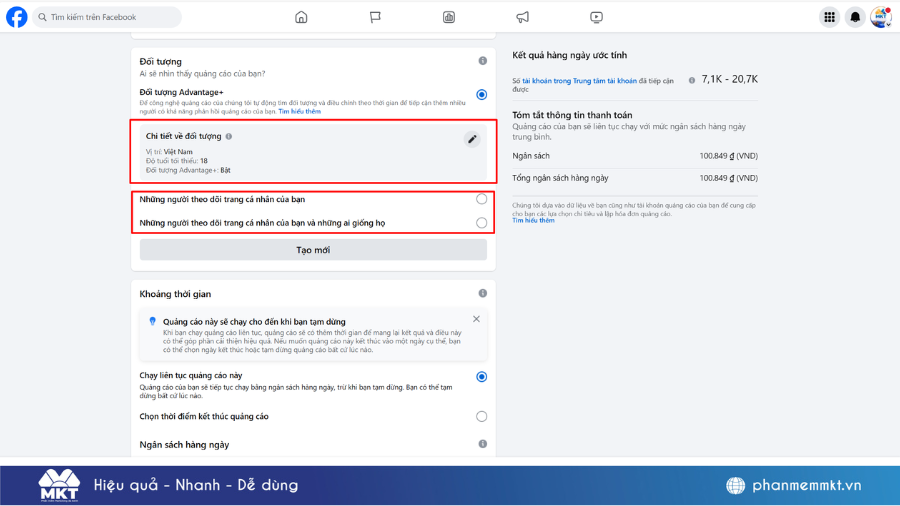This screenshot has width=900, height=506.
Task: Click Kết quả hàng ngày ước tính heading
Action: [x=569, y=55]
